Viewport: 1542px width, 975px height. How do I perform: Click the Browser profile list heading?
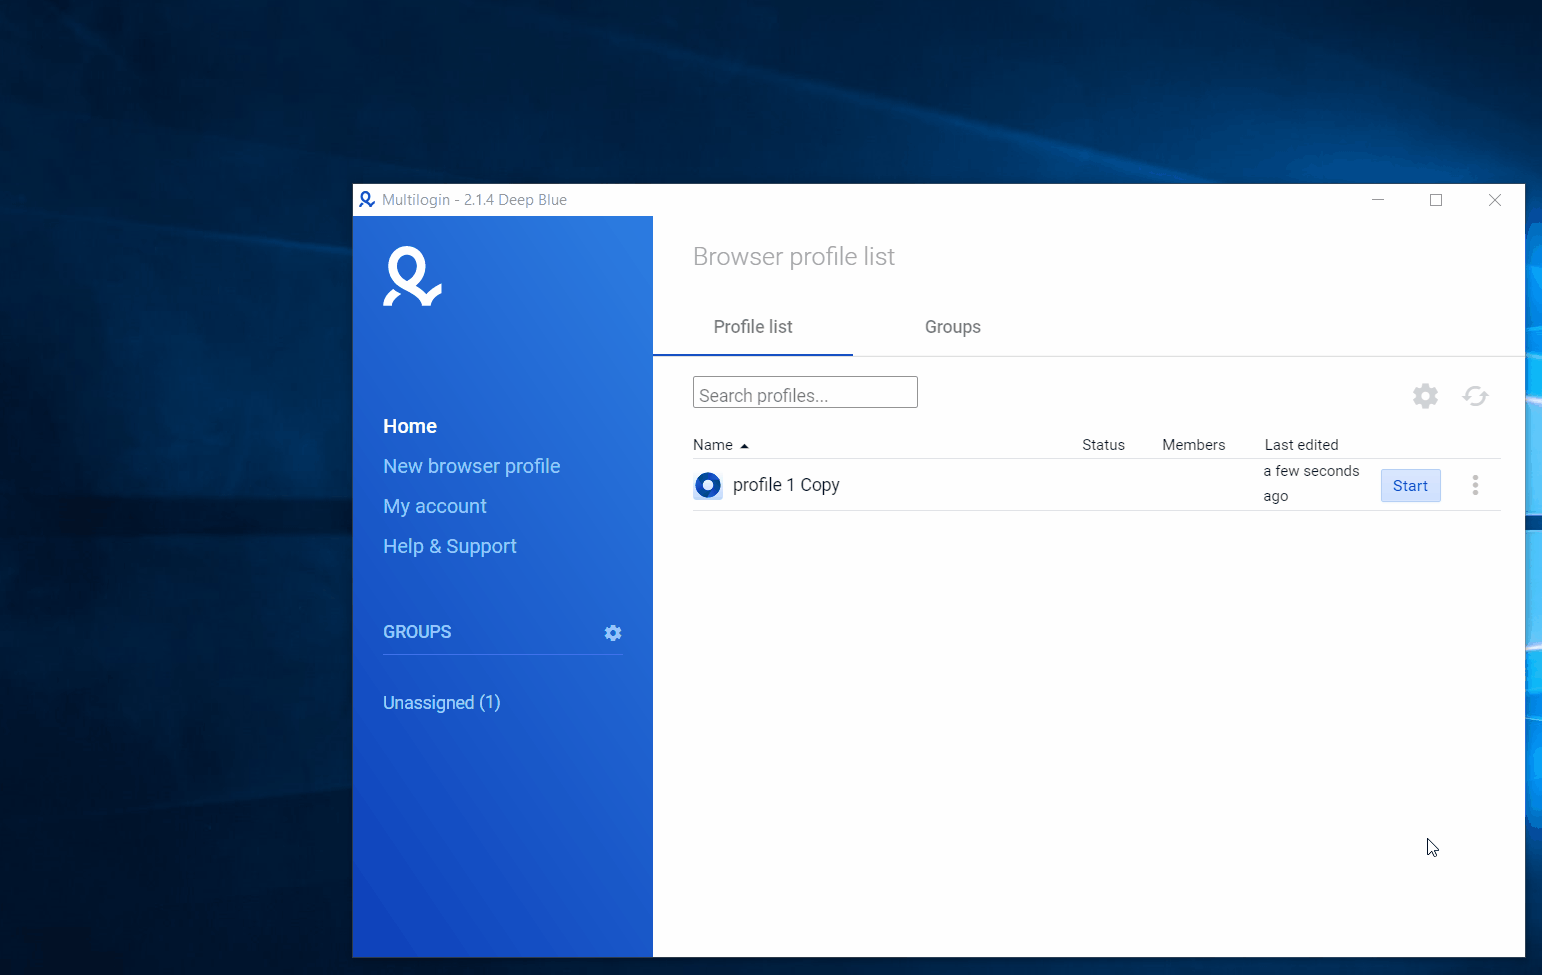pos(794,257)
